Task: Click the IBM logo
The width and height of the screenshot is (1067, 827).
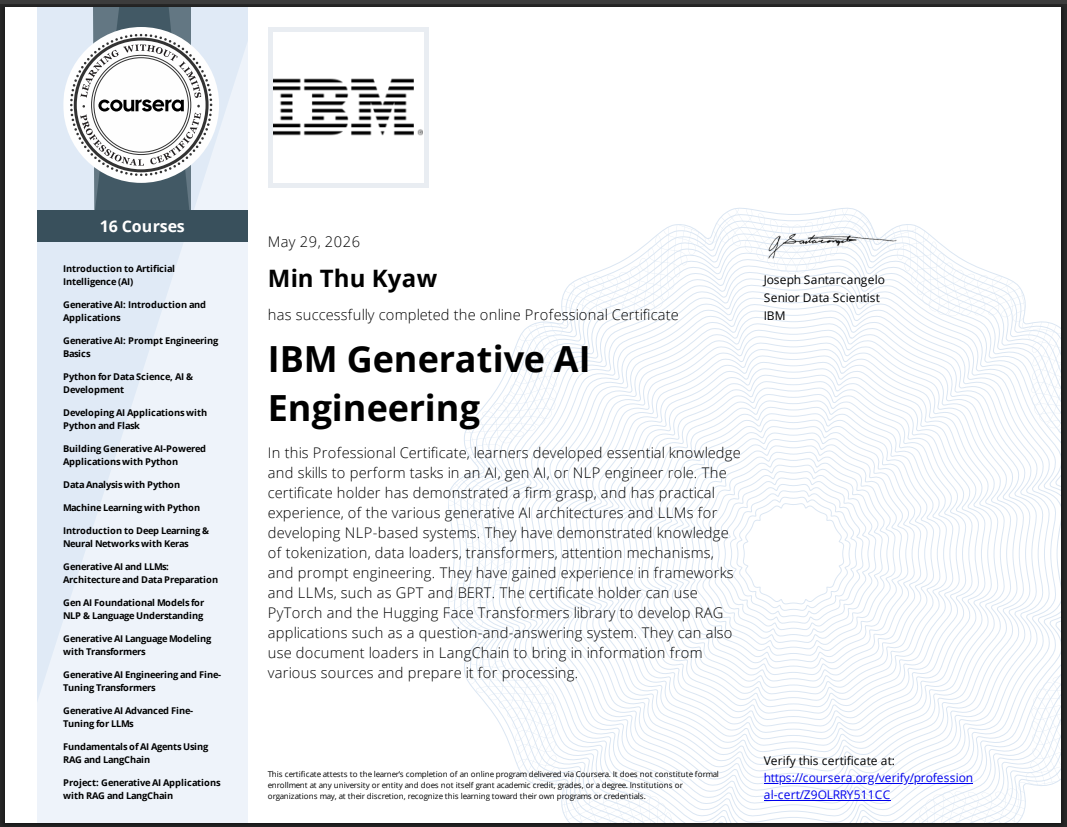Action: [348, 108]
